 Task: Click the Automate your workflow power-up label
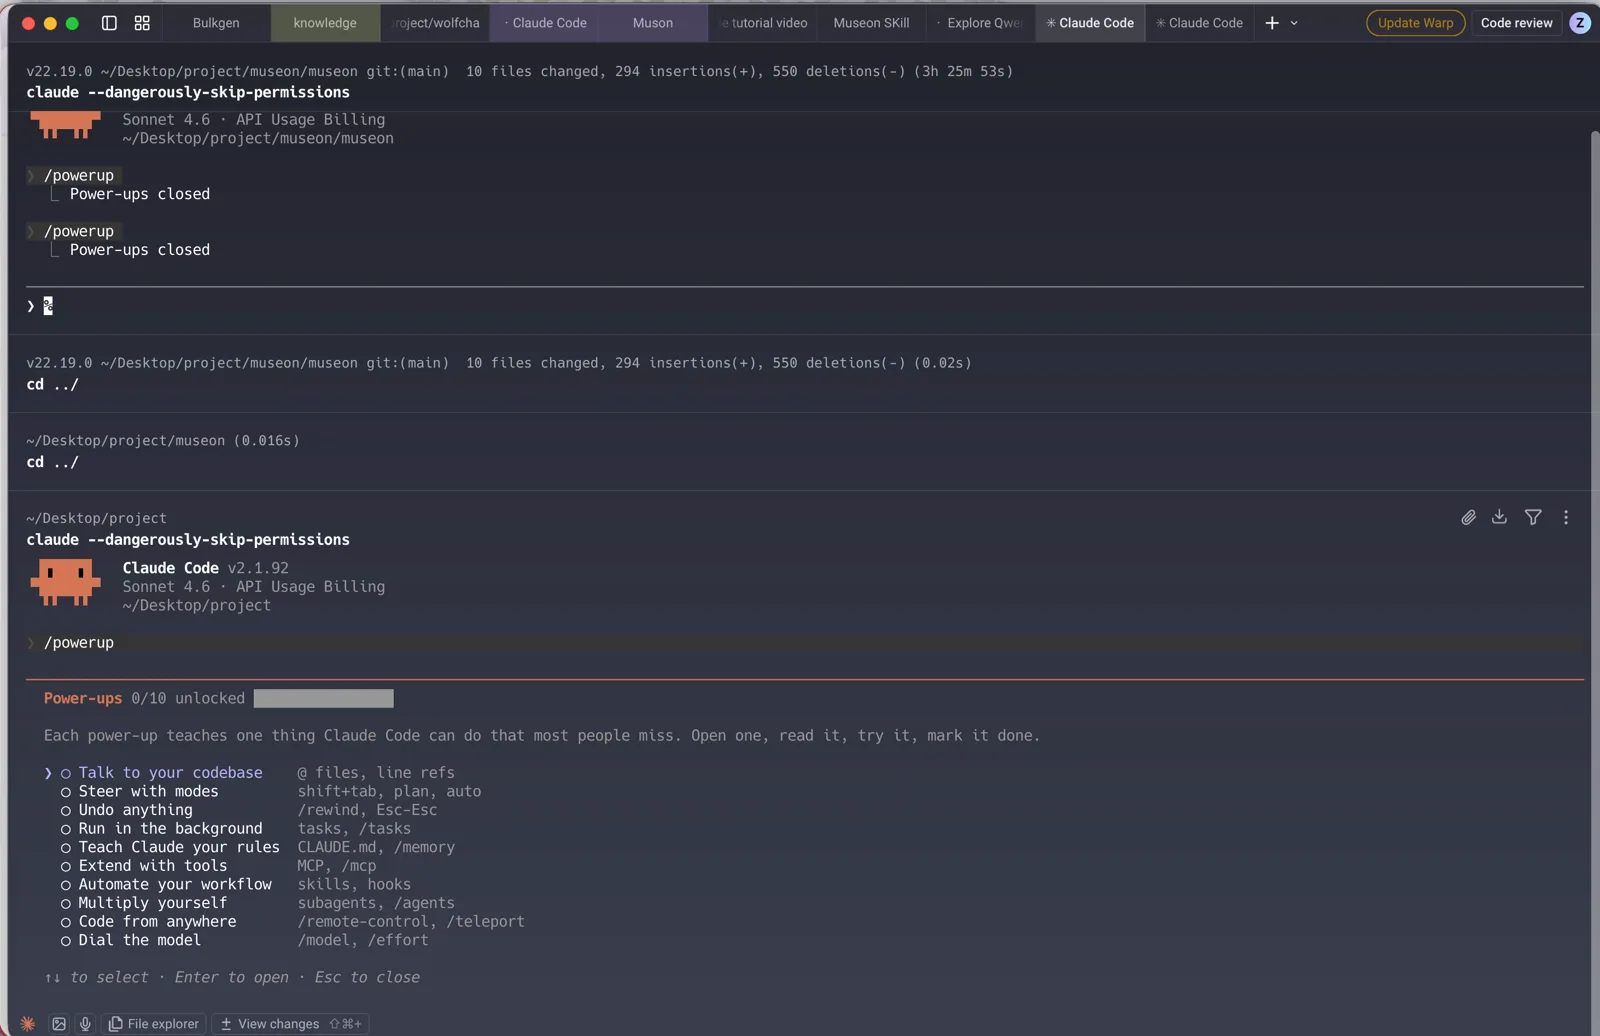pos(175,884)
